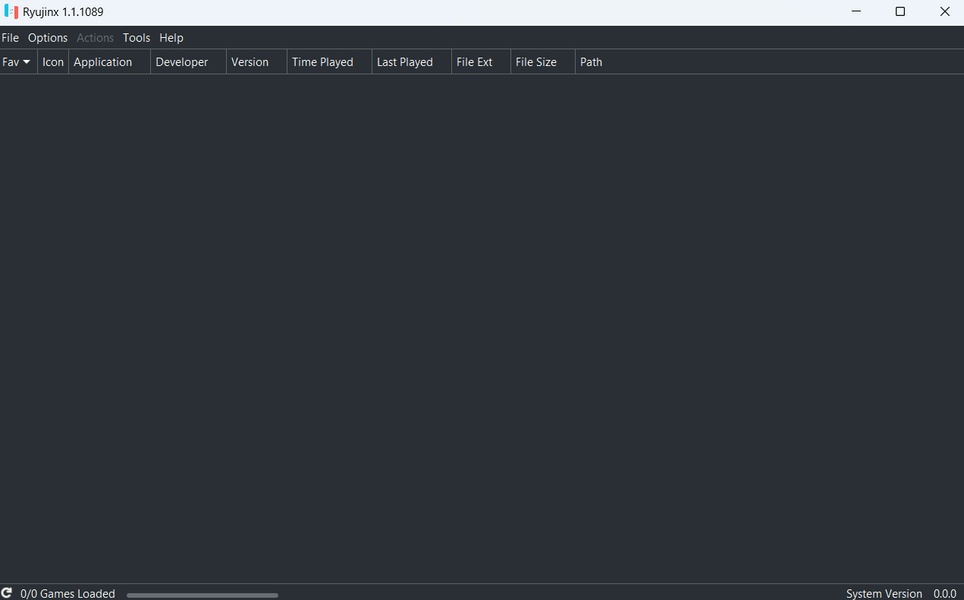Screen dimensions: 964x600
Task: Minimize the Ryujinx window
Action: click(856, 12)
